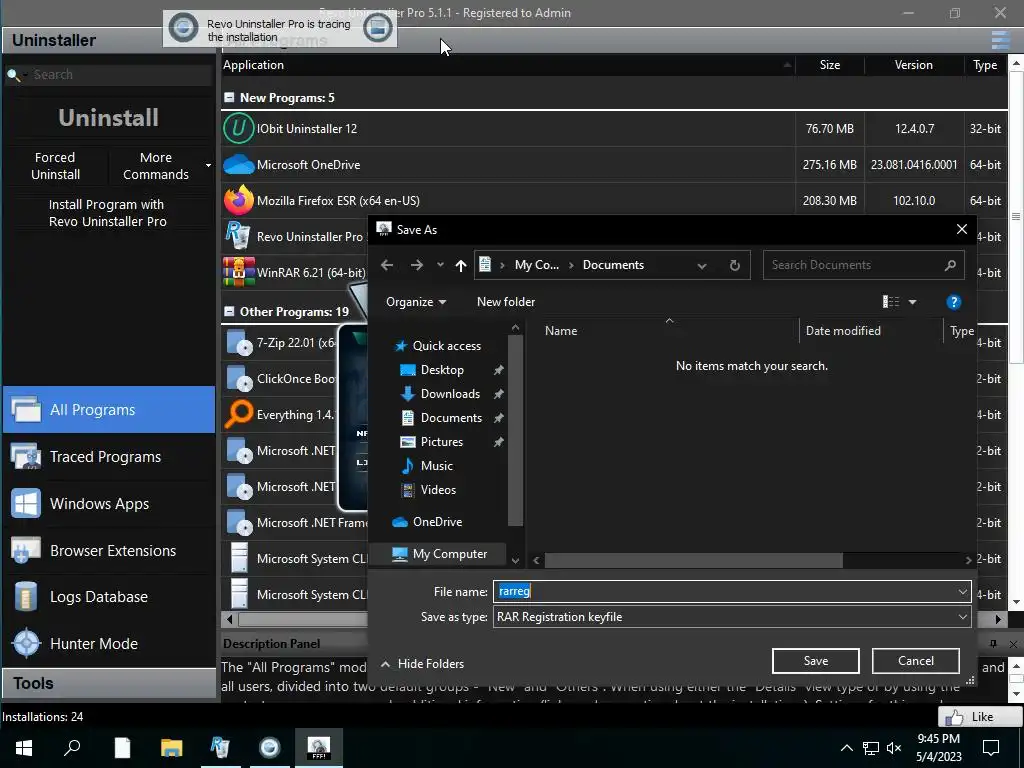Open Revo hamburger menu icon
Screen dimensions: 1024x768
[x=1000, y=40]
